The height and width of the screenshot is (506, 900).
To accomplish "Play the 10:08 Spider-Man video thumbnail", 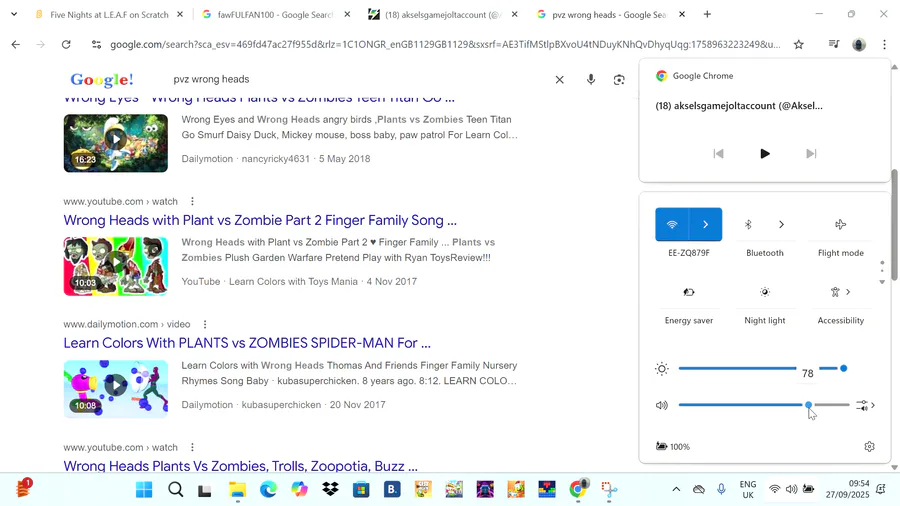I will [x=115, y=389].
